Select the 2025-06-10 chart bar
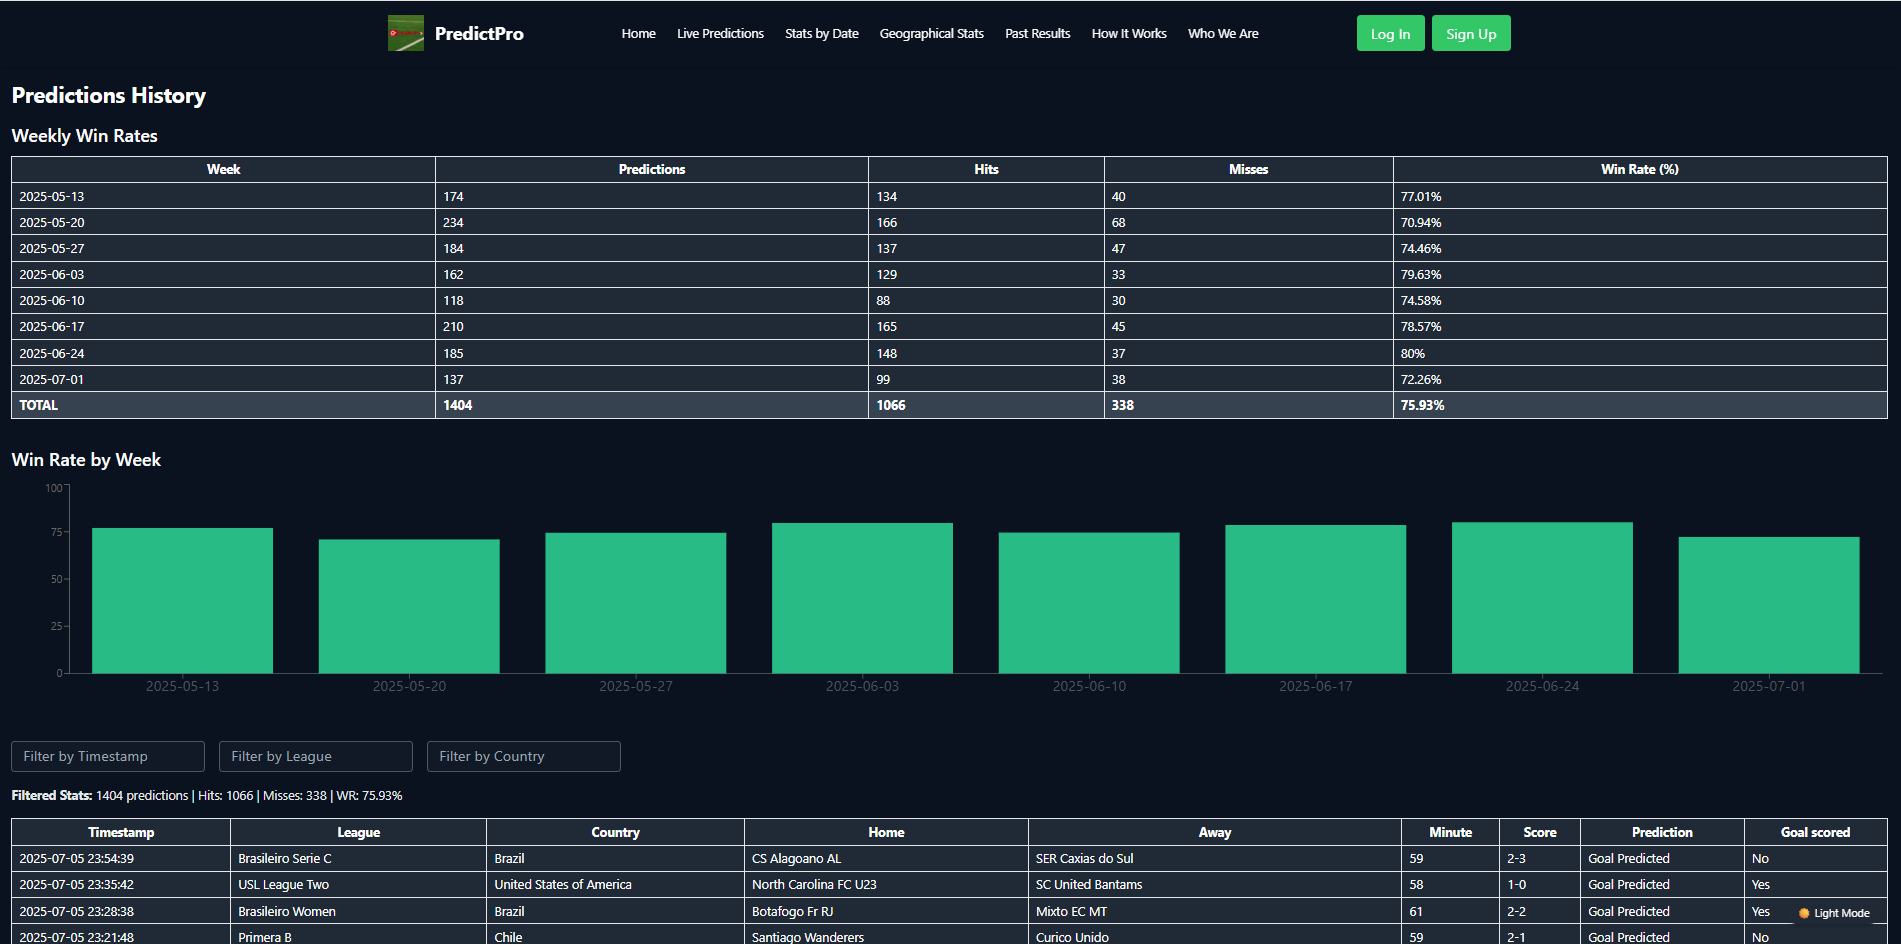 point(1089,603)
